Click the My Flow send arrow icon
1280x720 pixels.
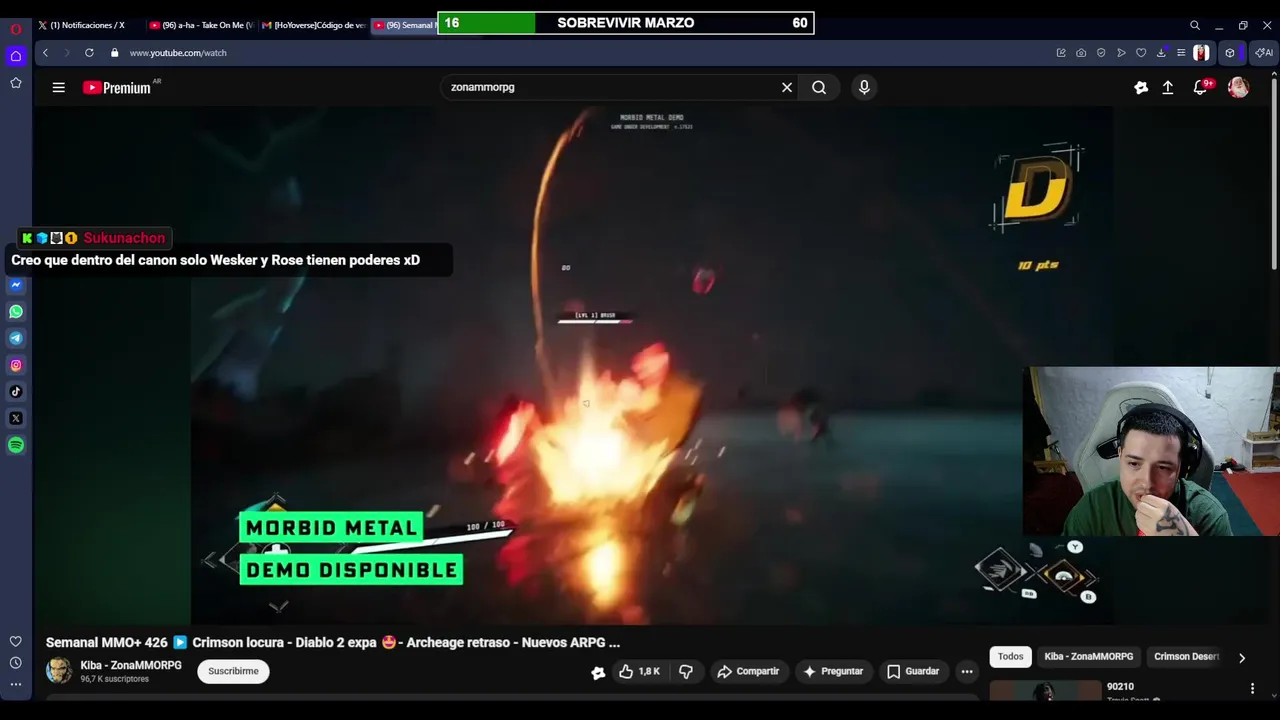pos(1121,53)
